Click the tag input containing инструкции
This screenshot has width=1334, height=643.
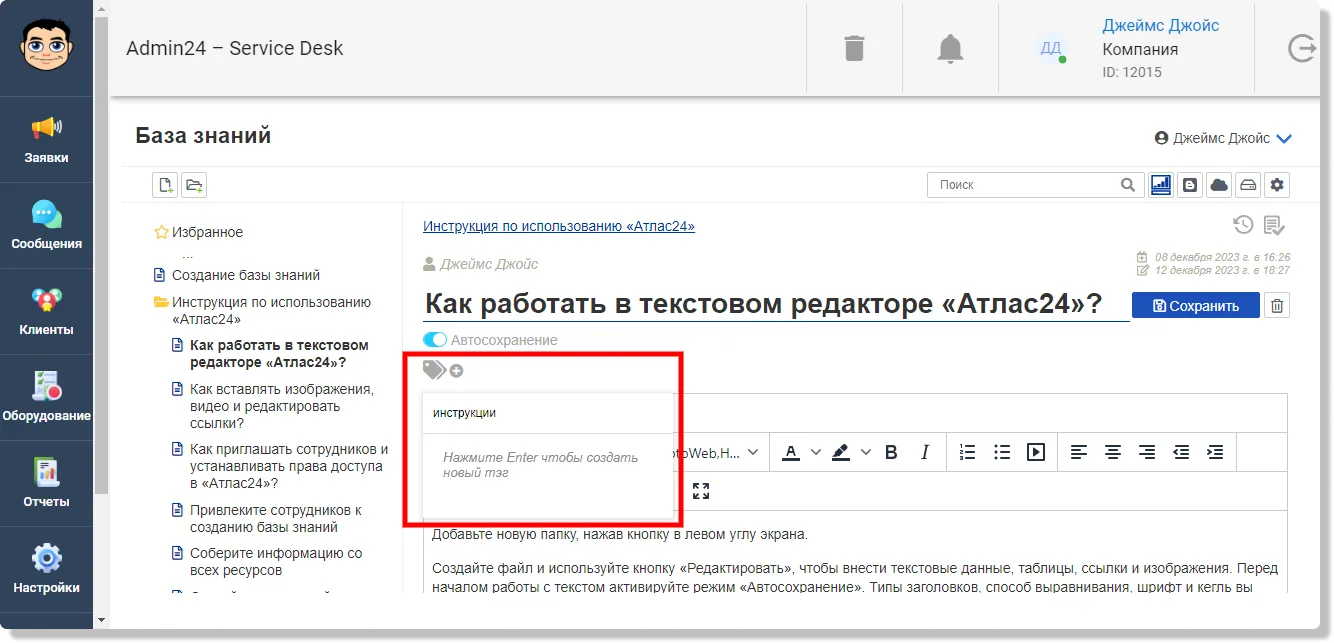pos(548,413)
